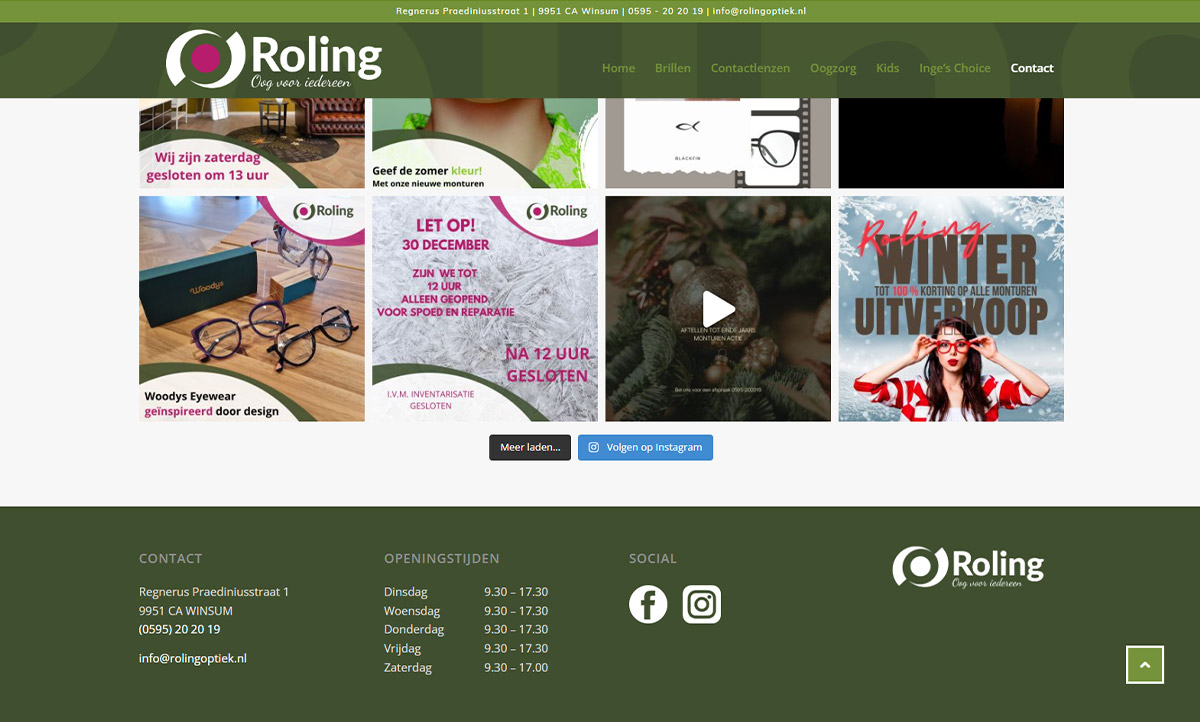Screen dimensions: 1200x722
Task: Click the white Roling logo in the footer
Action: 966,567
